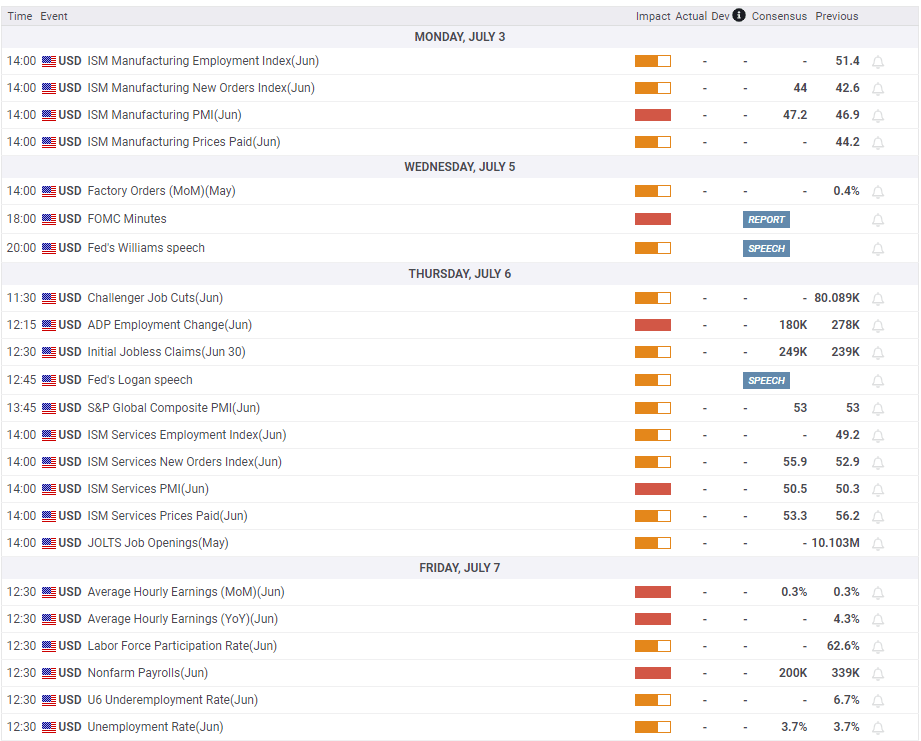Click previous value 80.089K for Challenger Job Cuts

tap(836, 298)
